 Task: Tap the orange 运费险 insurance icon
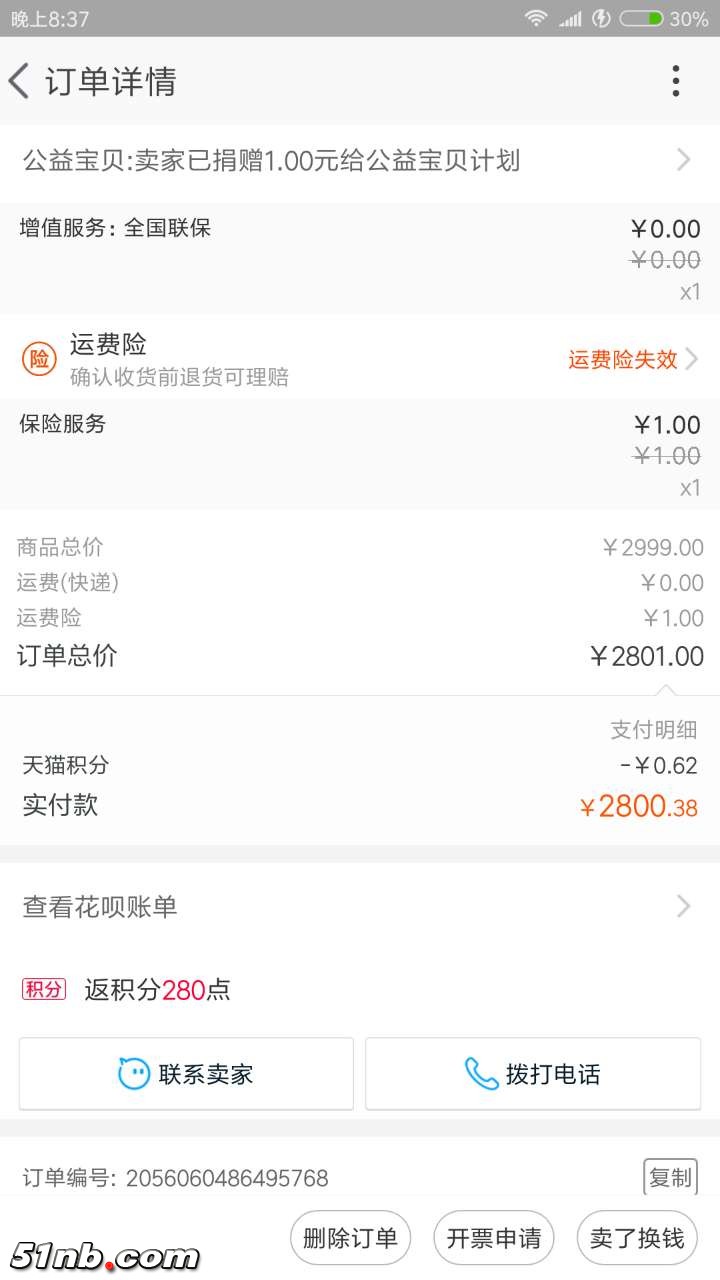click(x=39, y=359)
